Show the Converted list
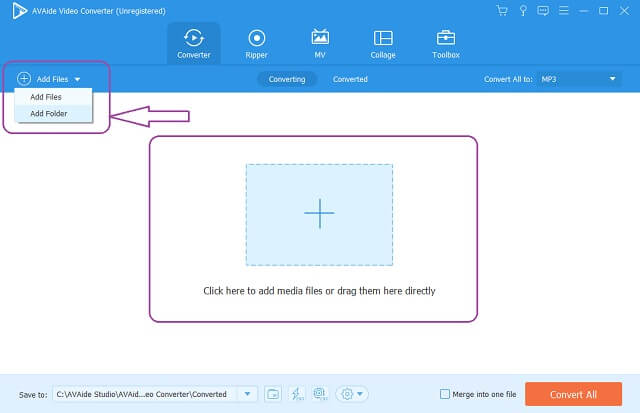This screenshot has height=413, width=640. pyautogui.click(x=350, y=79)
